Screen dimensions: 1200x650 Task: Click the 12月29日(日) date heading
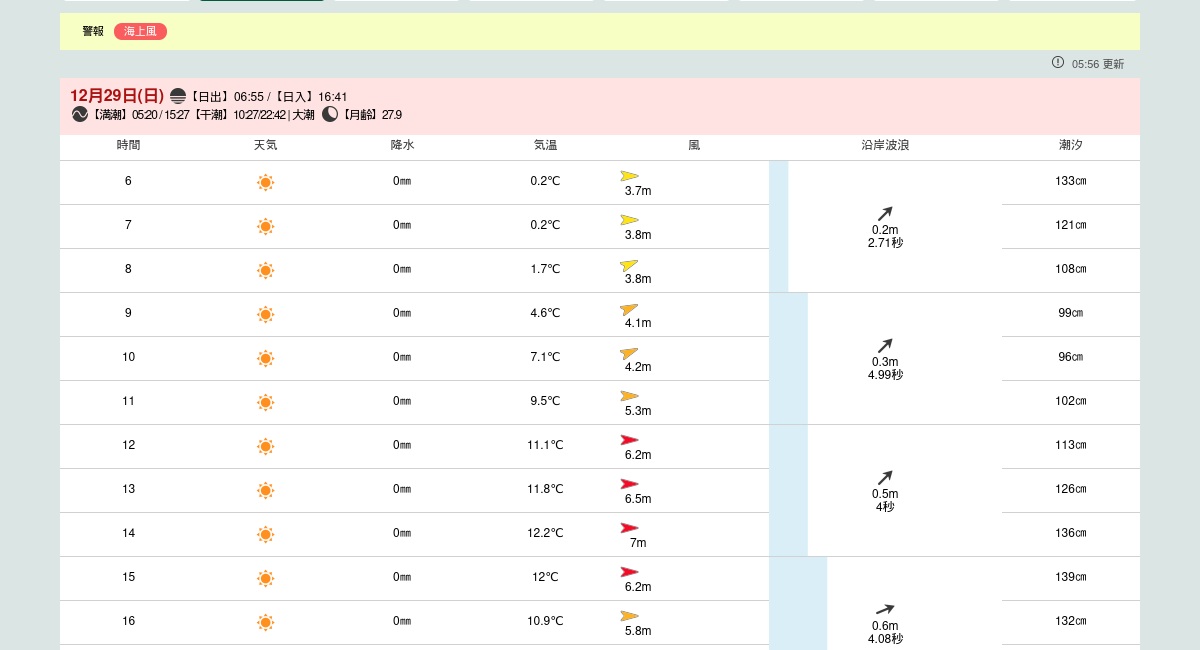116,96
